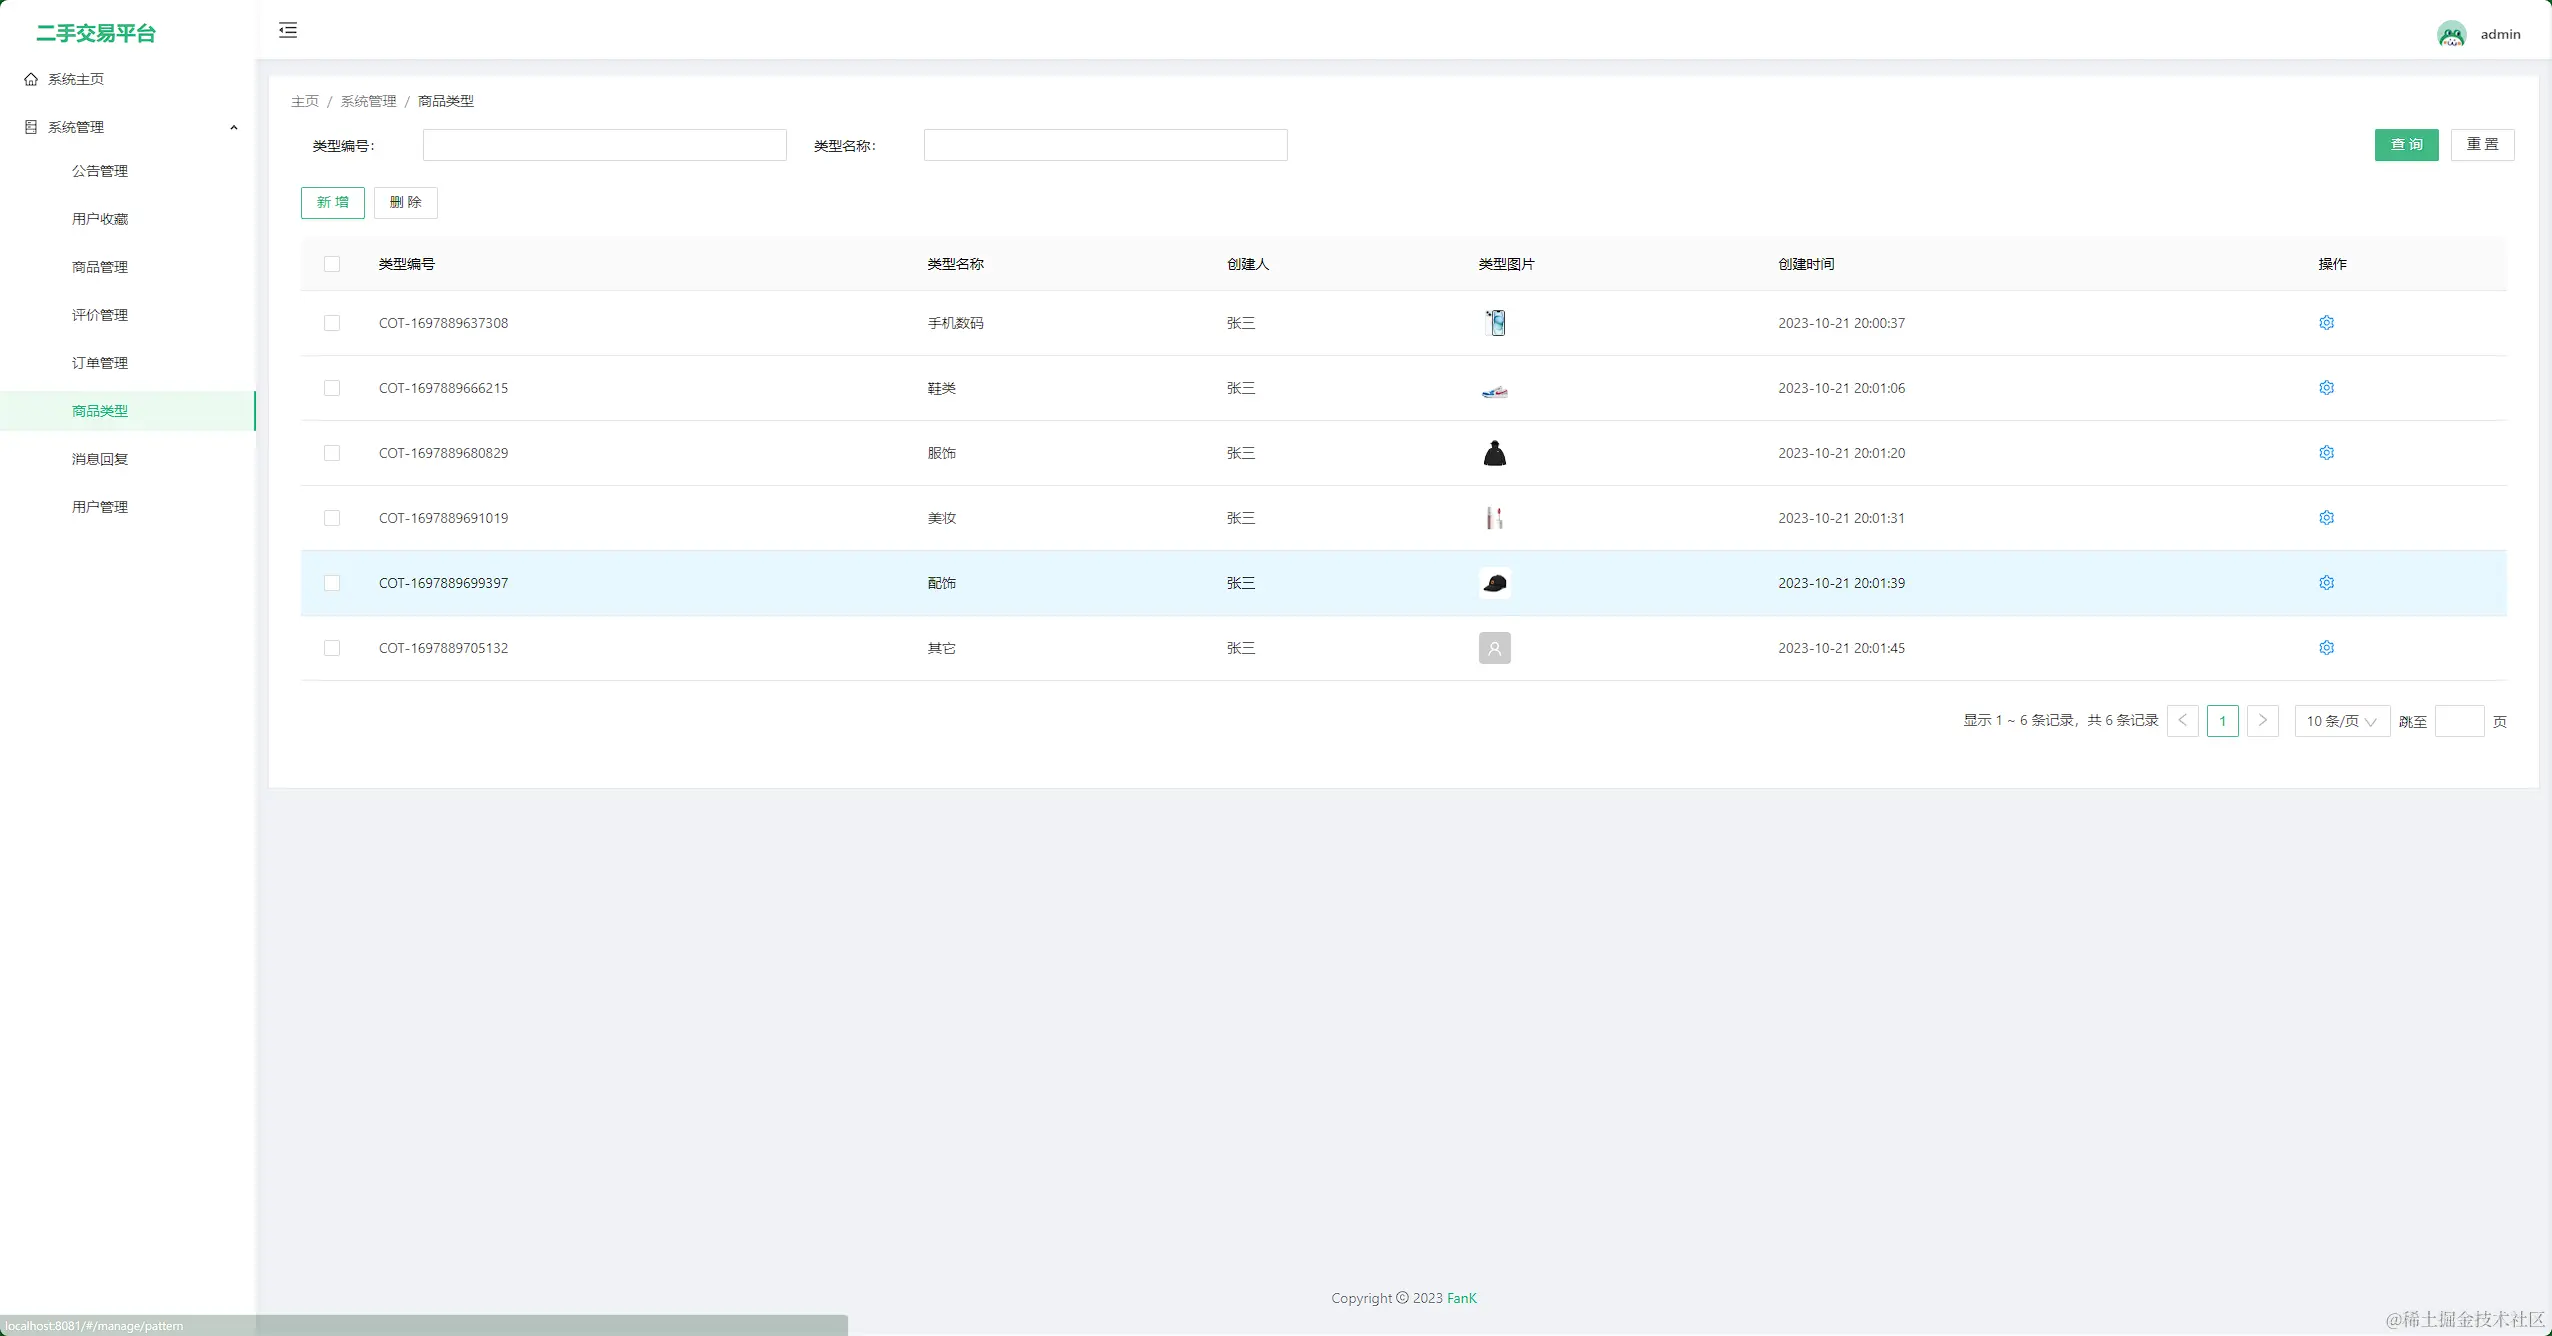This screenshot has height=1336, width=2552.
Task: Open 订单管理 in the sidebar
Action: tap(100, 363)
